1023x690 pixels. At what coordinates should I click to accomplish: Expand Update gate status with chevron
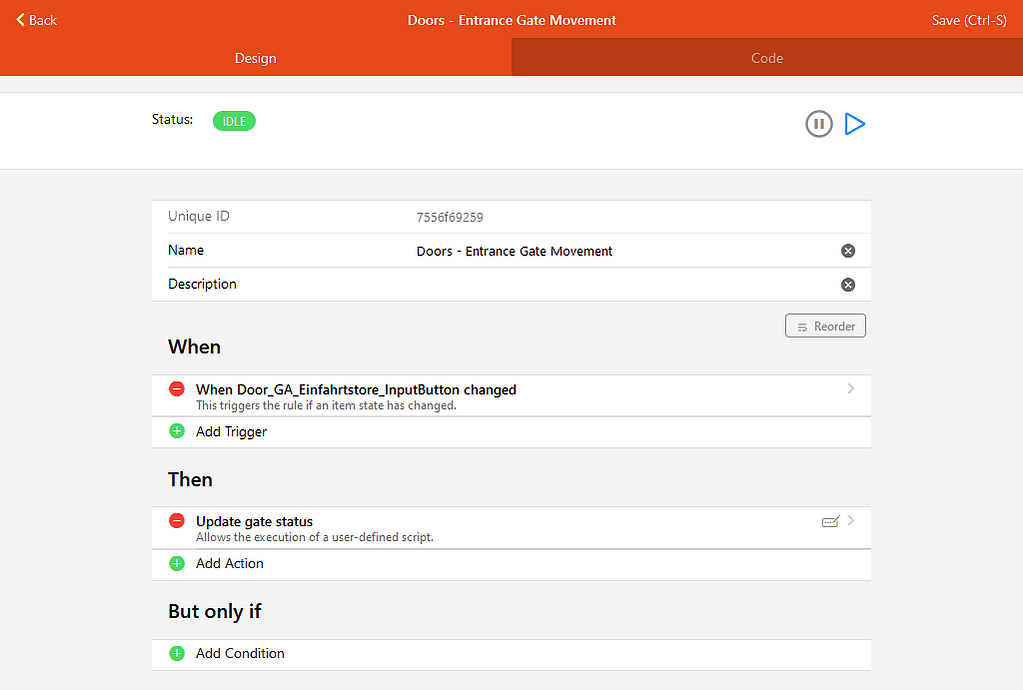pos(851,520)
